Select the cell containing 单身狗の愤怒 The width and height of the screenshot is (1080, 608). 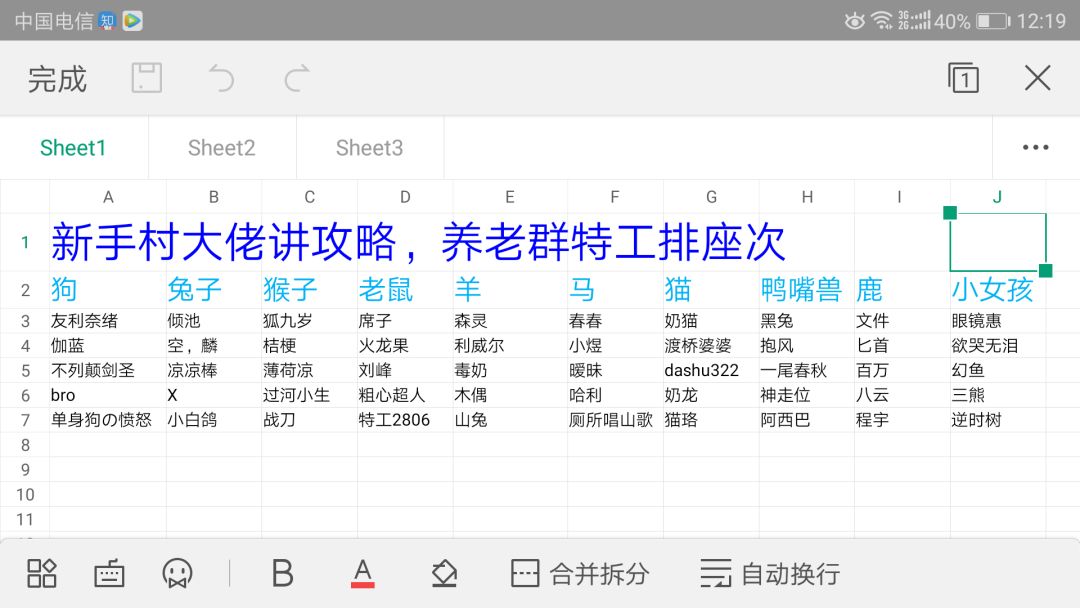[x=107, y=420]
